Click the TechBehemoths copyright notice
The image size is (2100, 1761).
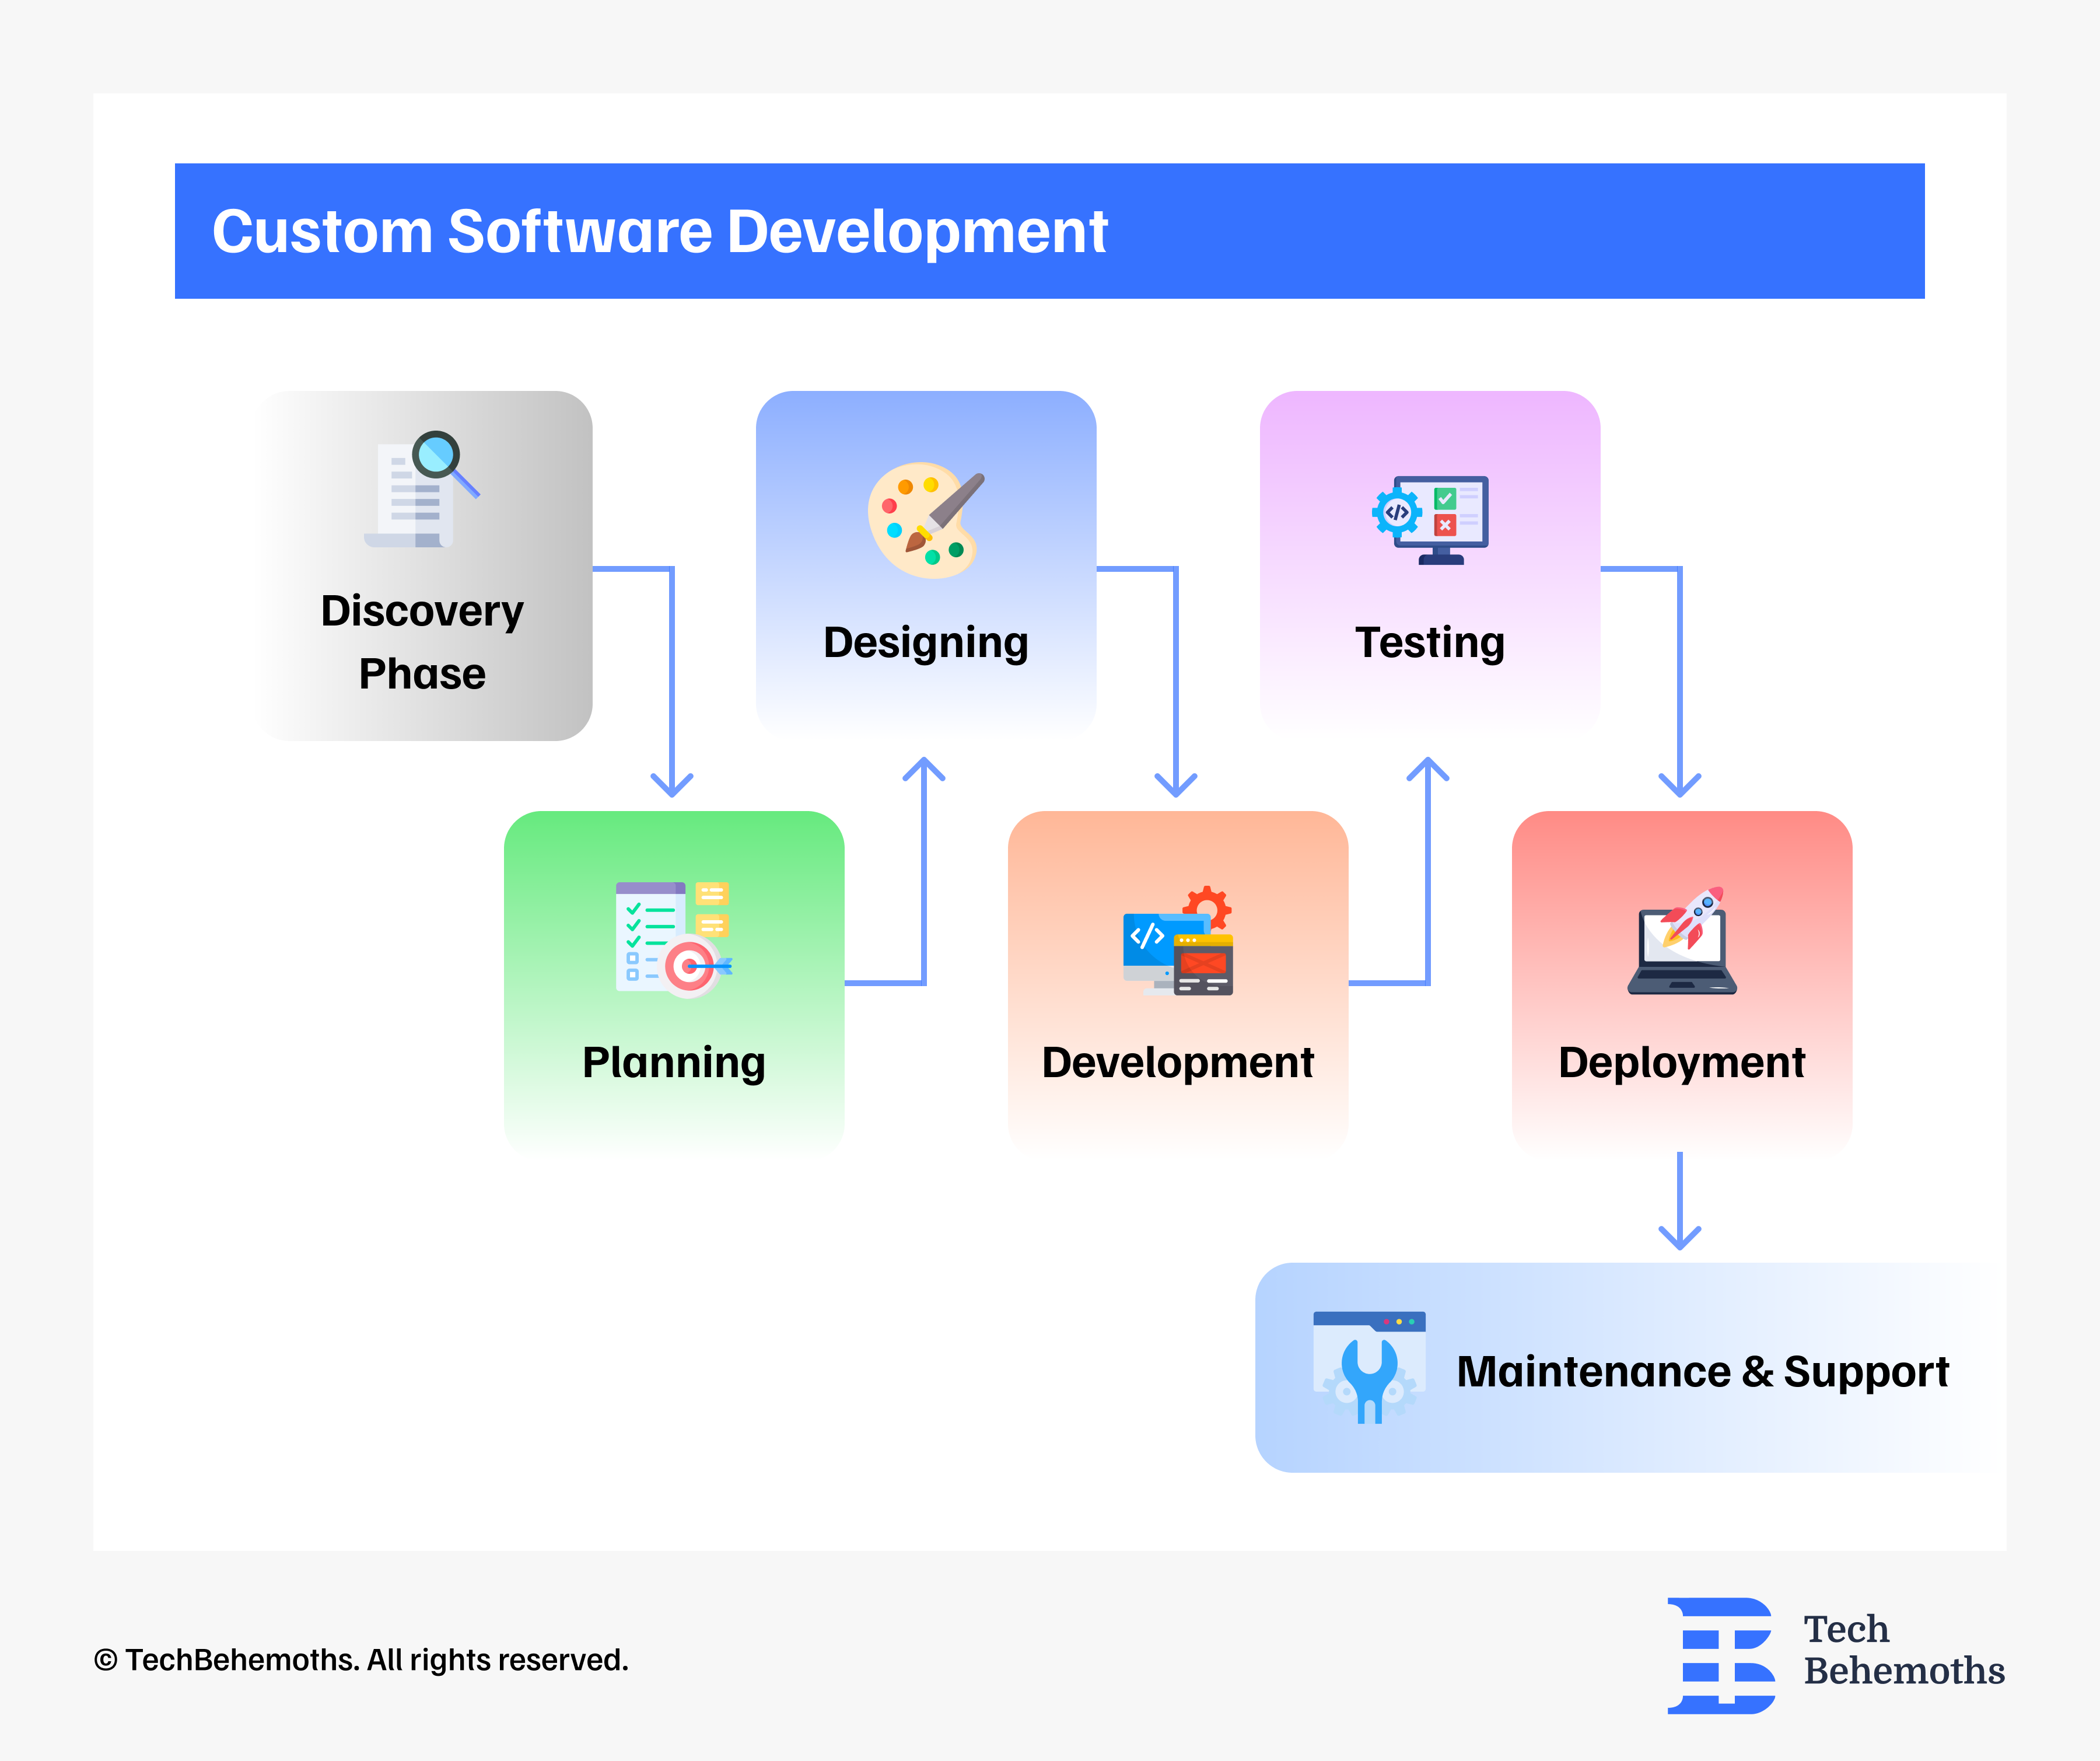[361, 1660]
